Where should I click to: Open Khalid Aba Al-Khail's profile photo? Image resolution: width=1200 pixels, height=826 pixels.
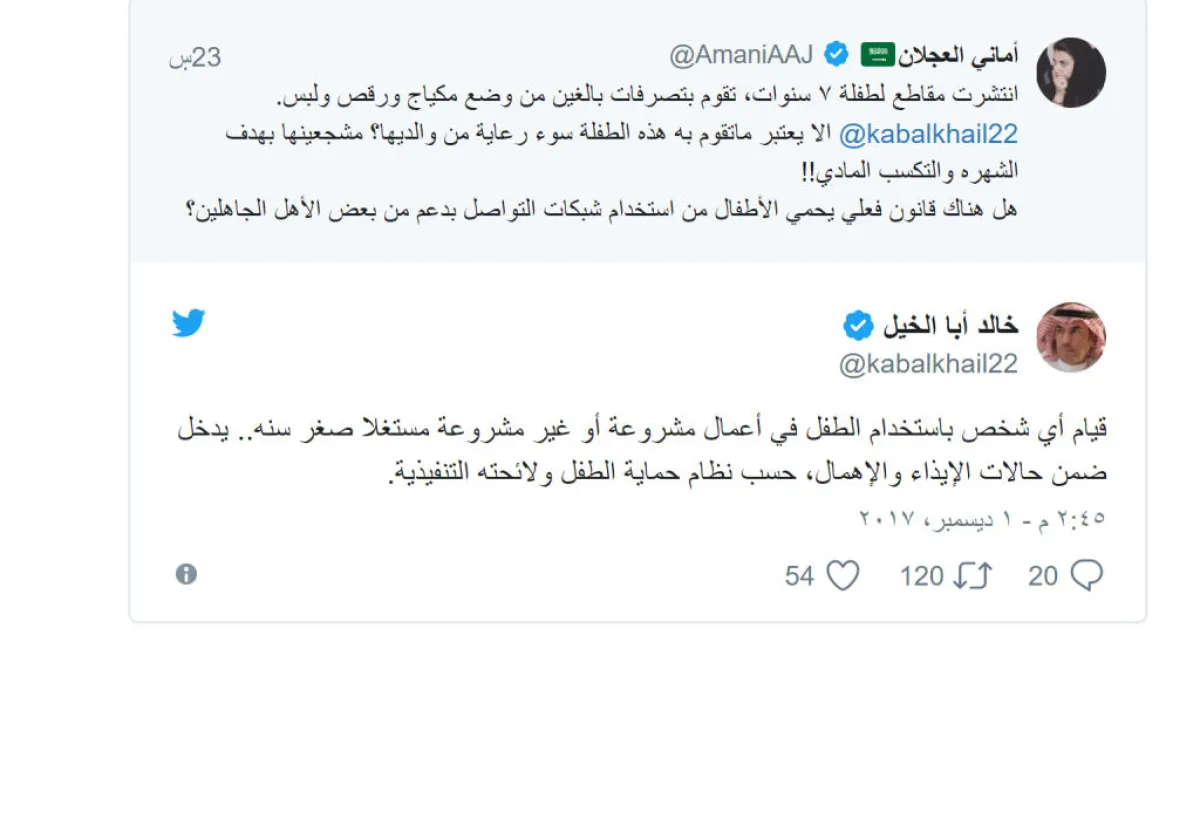(x=1070, y=338)
